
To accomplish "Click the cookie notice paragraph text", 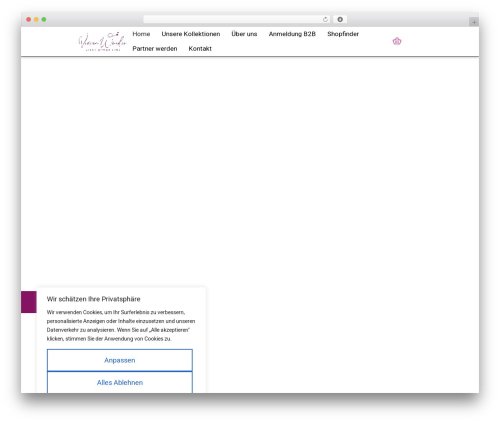I will (x=121, y=326).
